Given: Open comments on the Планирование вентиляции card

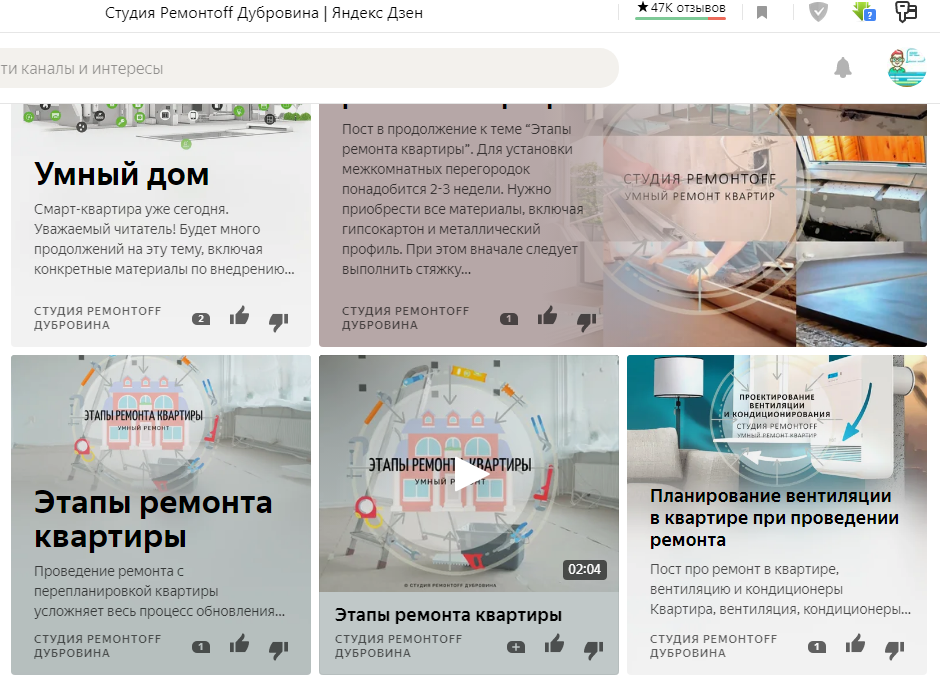Looking at the screenshot, I should pos(817,647).
